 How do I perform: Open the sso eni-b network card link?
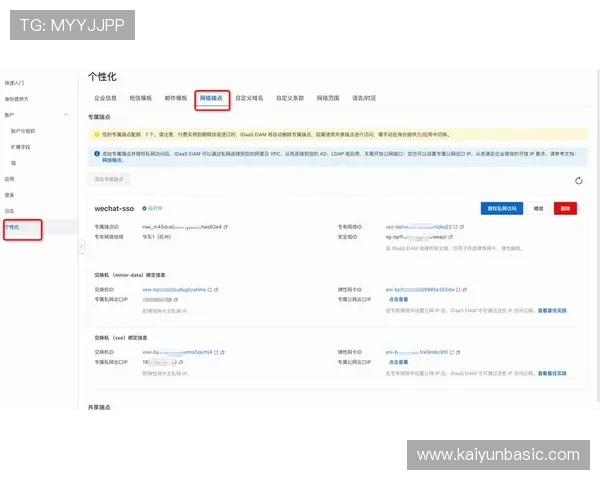(417, 352)
